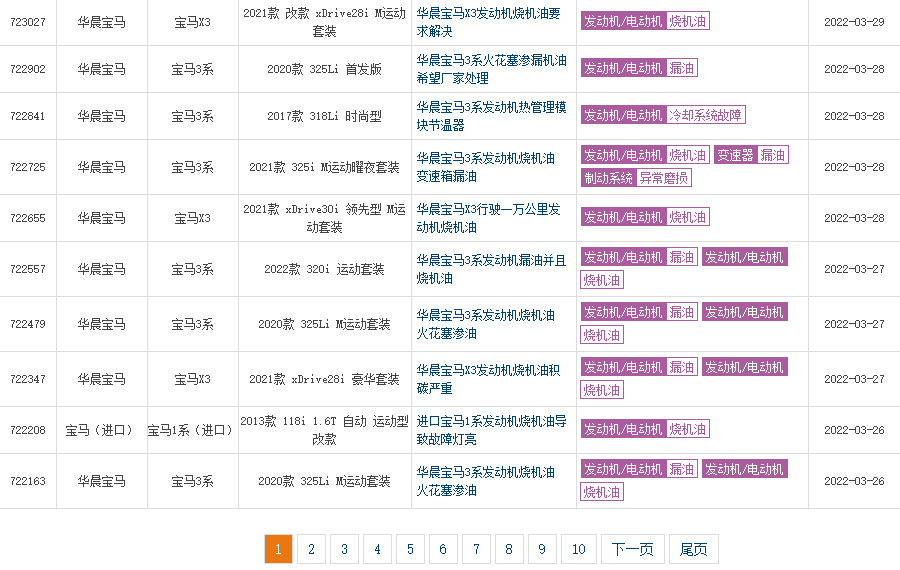900x570 pixels.
Task: Click the current page 1 button
Action: pos(278,549)
